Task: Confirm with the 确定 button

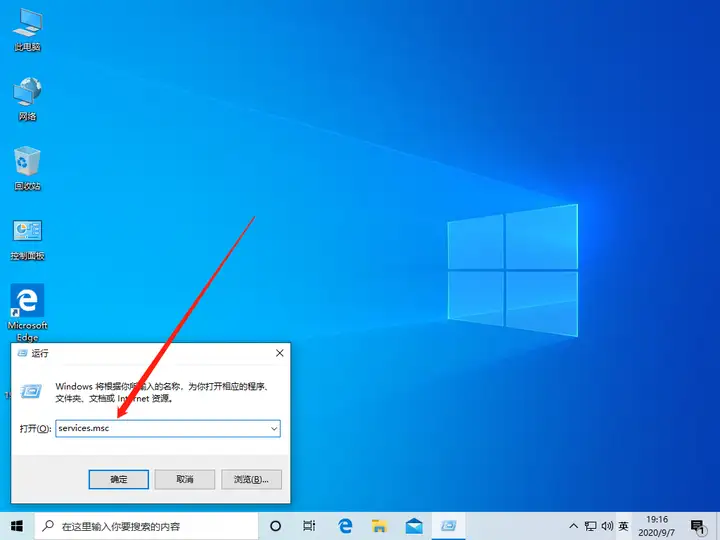Action: pos(118,479)
